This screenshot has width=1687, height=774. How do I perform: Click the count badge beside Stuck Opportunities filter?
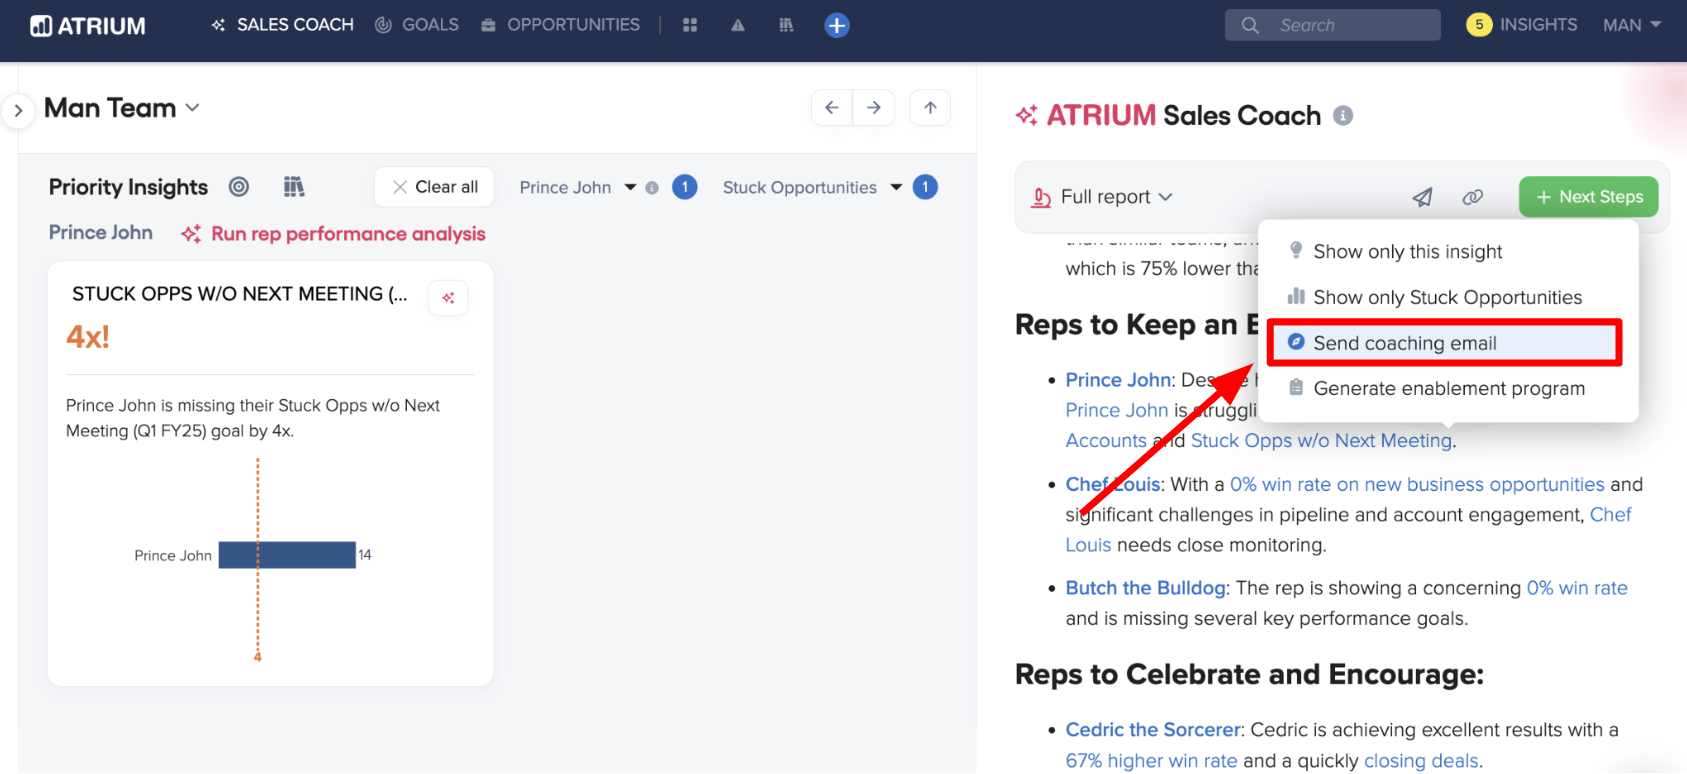926,187
